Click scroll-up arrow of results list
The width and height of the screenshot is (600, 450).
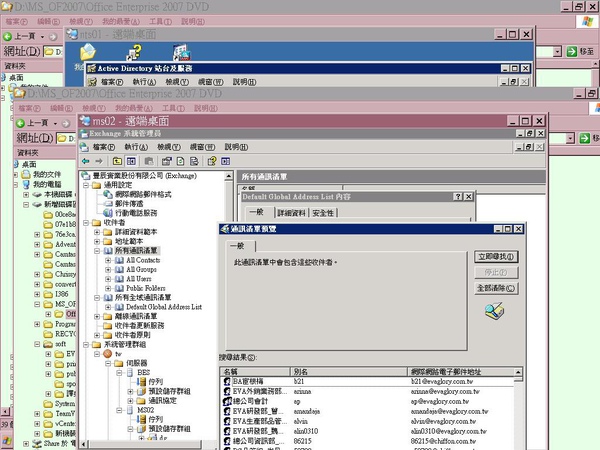tap(518, 372)
